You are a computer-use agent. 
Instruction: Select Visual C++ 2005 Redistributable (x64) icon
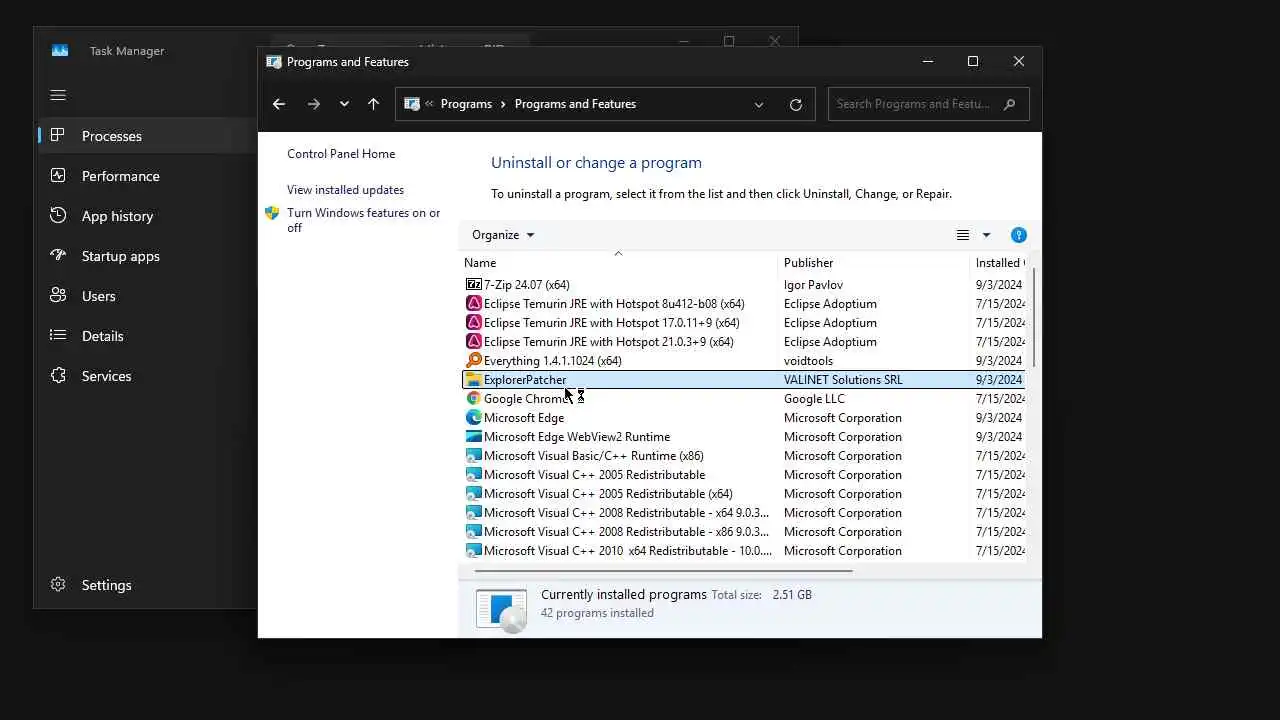474,494
